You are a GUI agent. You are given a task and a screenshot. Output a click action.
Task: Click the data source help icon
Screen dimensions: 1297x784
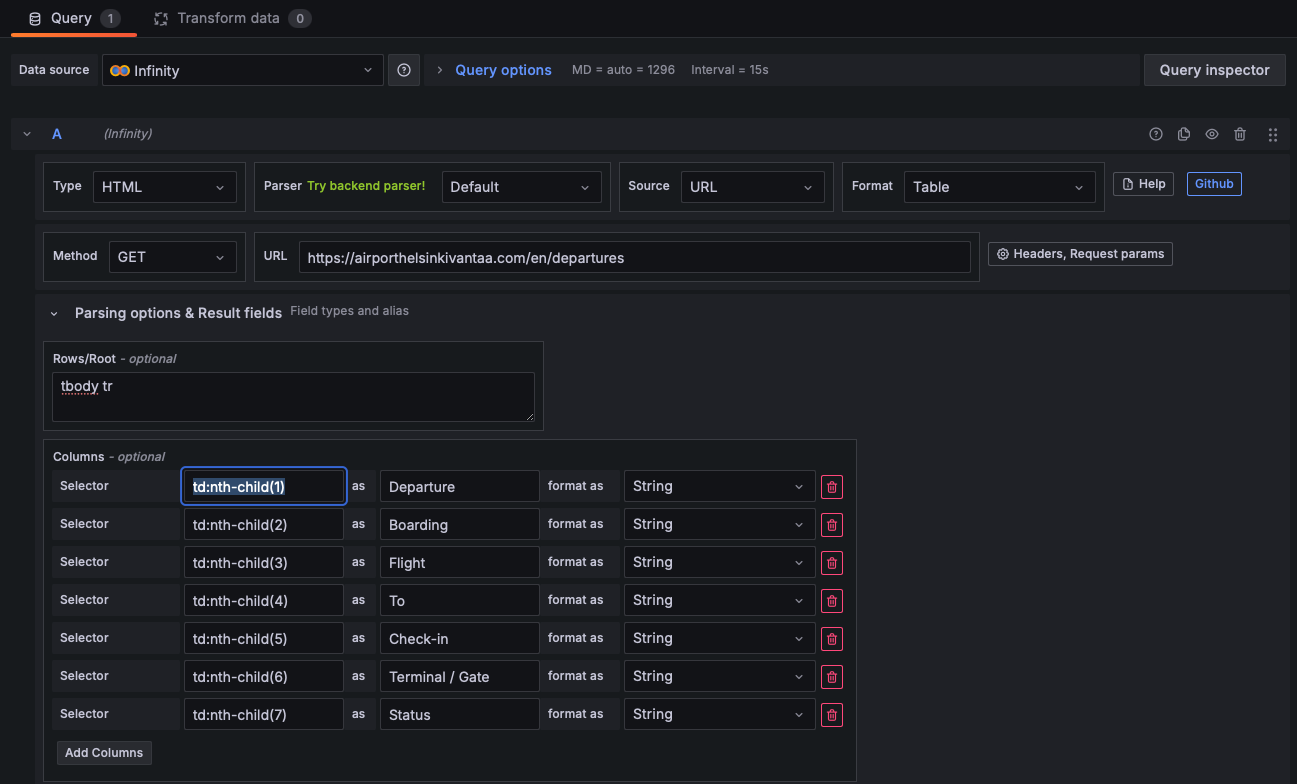point(404,70)
